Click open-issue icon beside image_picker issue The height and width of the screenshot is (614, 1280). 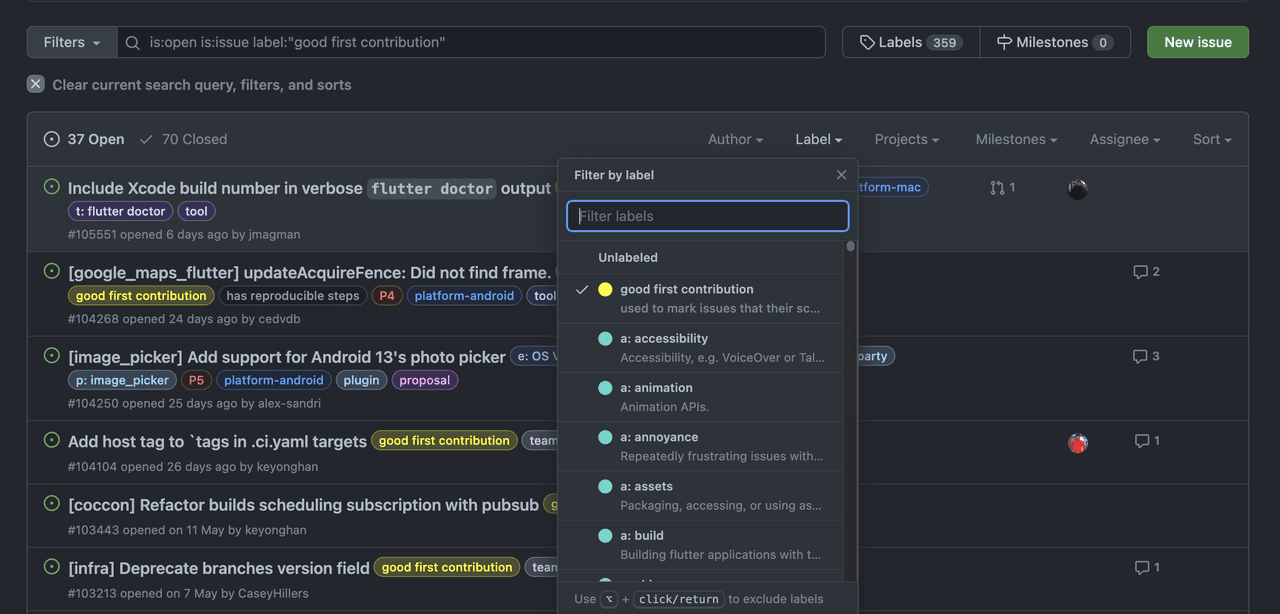coord(52,356)
